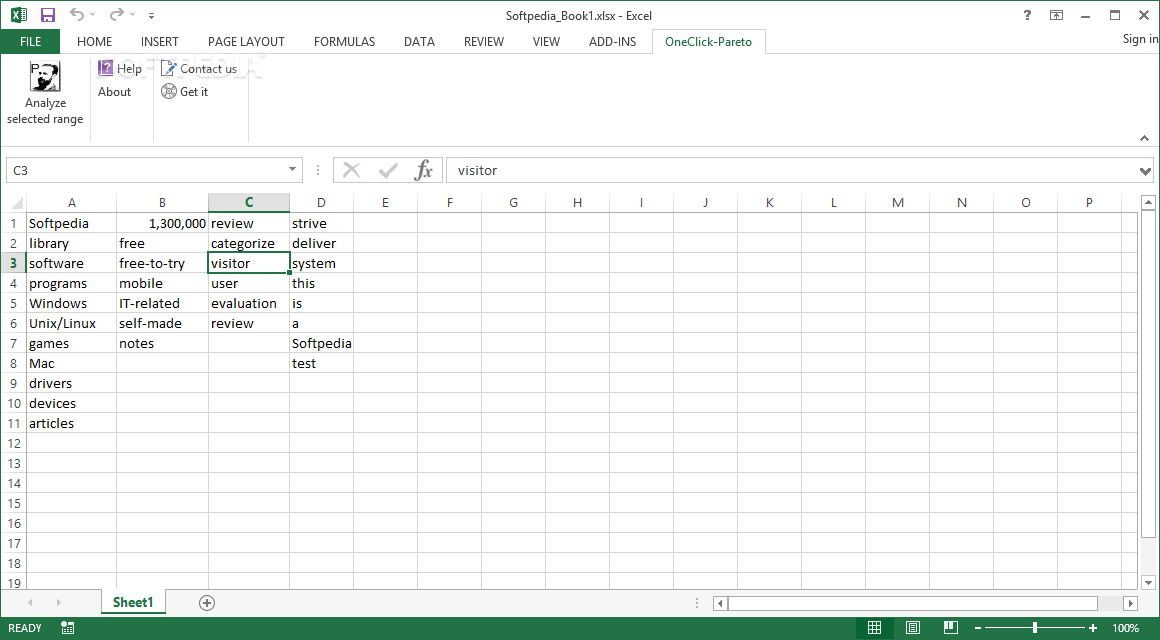Switch to Normal view in status bar
Viewport: 1160px width, 640px height.
click(x=874, y=628)
